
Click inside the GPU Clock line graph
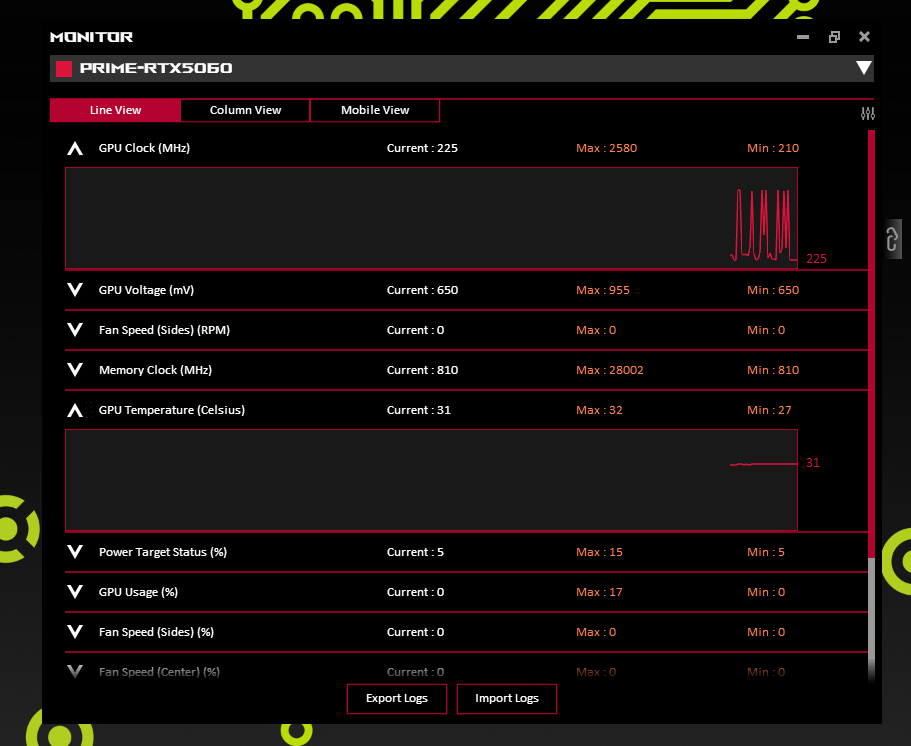coord(431,218)
